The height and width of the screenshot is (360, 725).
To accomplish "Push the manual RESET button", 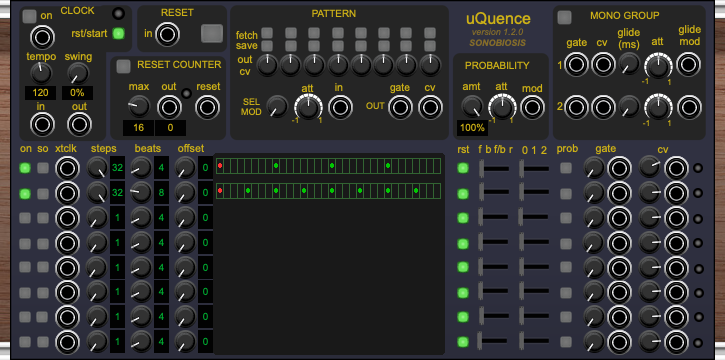I will (x=212, y=33).
